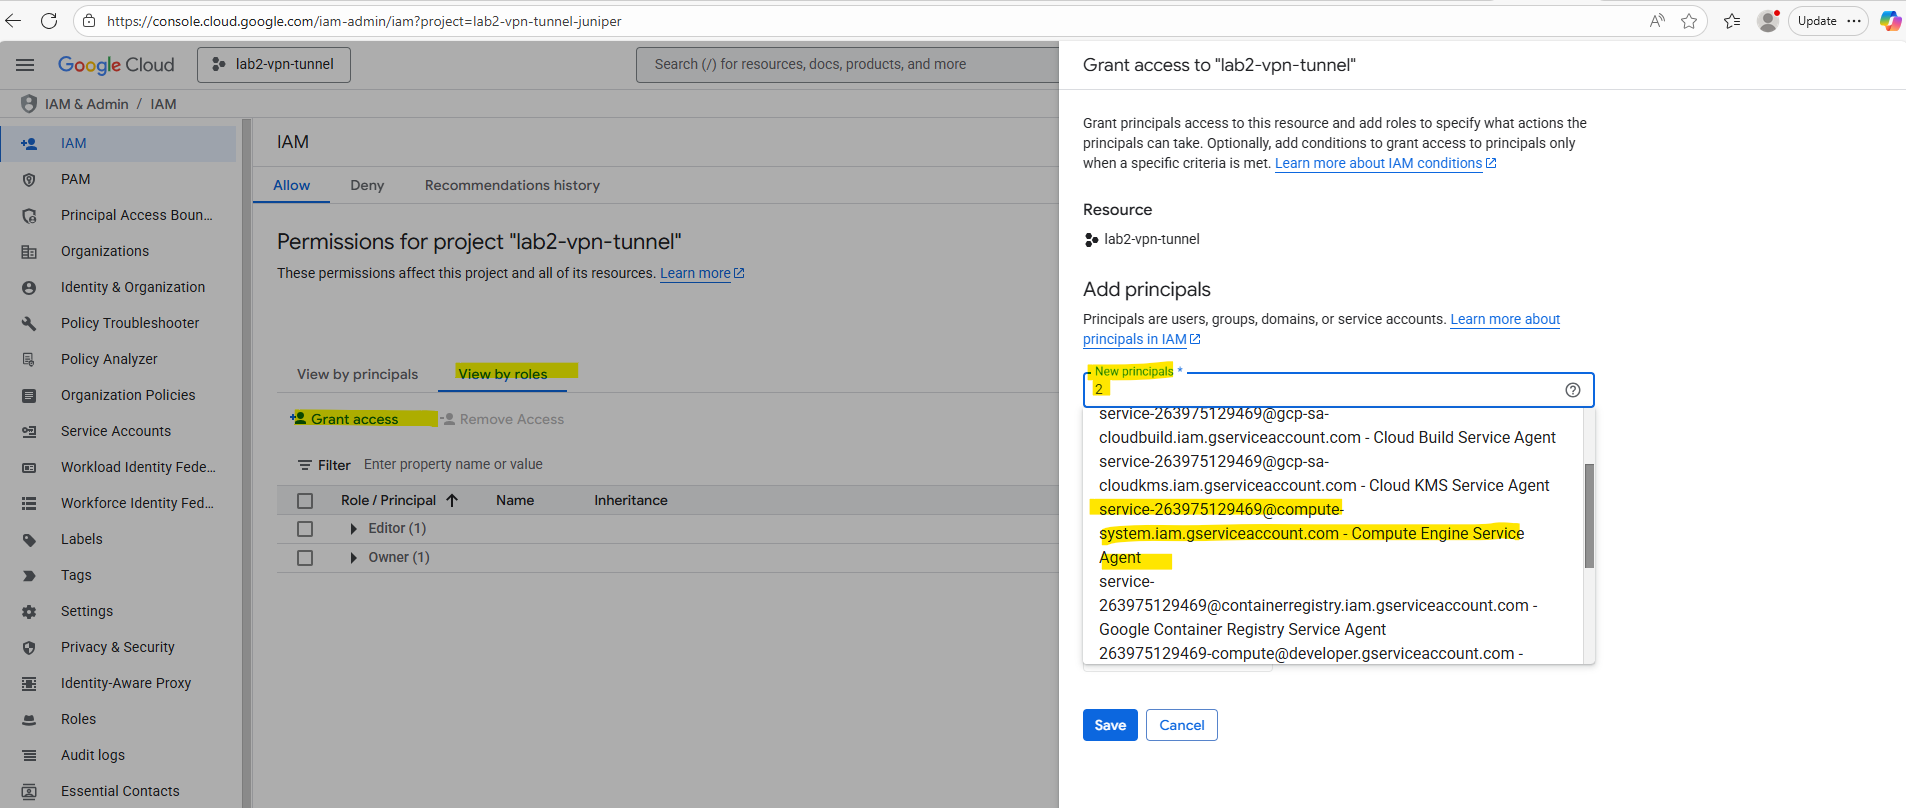Toggle the select-all checkbox in table header

click(305, 501)
